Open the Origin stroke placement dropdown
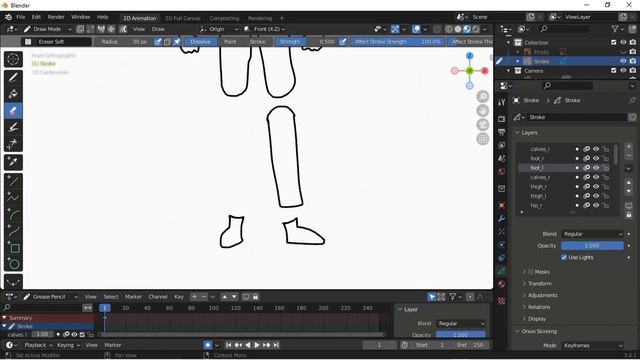 218,29
